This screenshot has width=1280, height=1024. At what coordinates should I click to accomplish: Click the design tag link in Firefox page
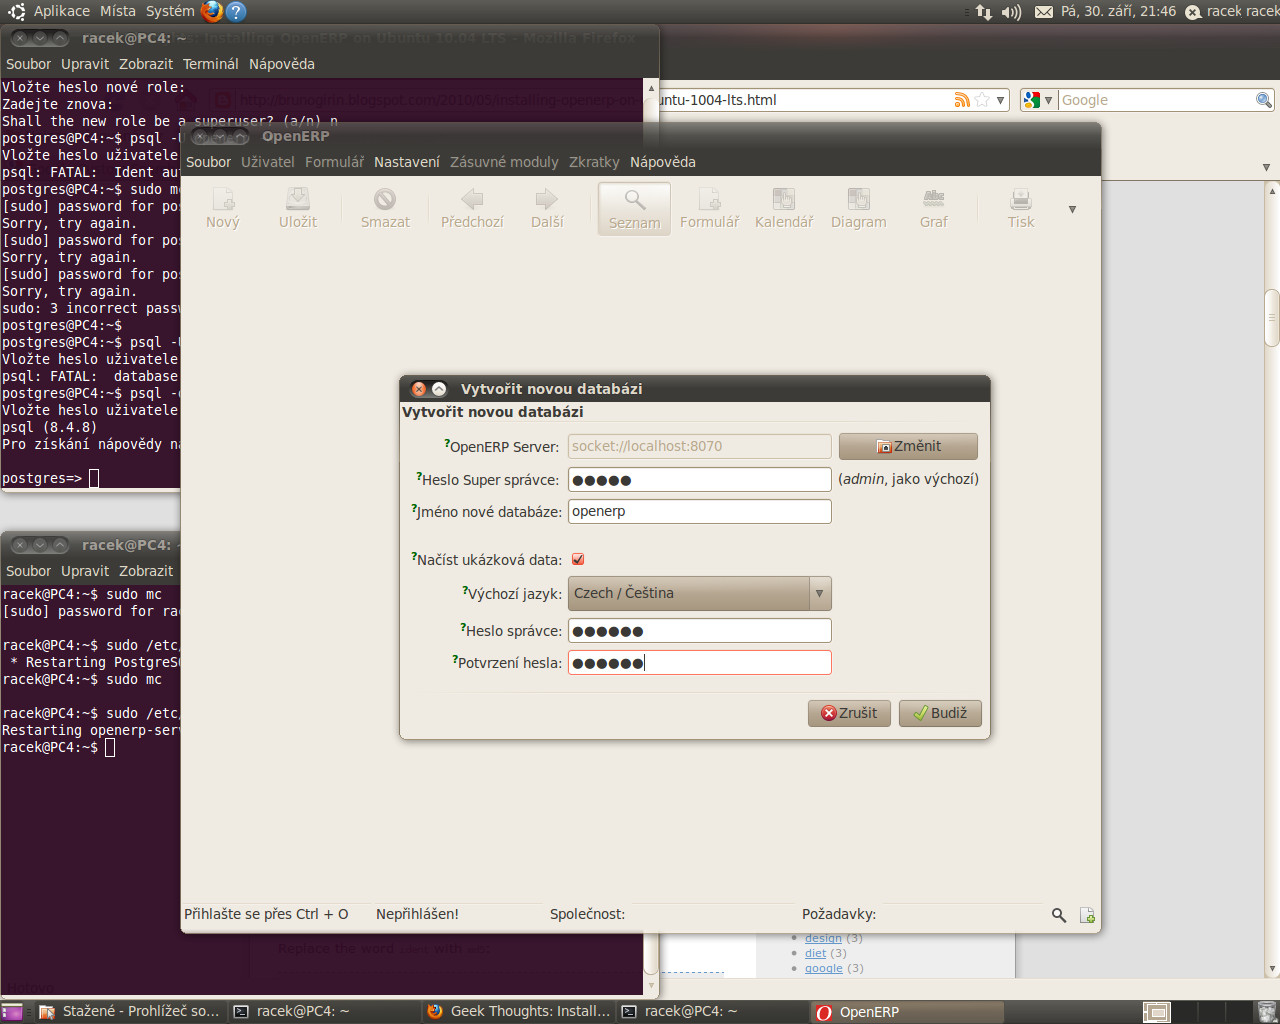[823, 938]
